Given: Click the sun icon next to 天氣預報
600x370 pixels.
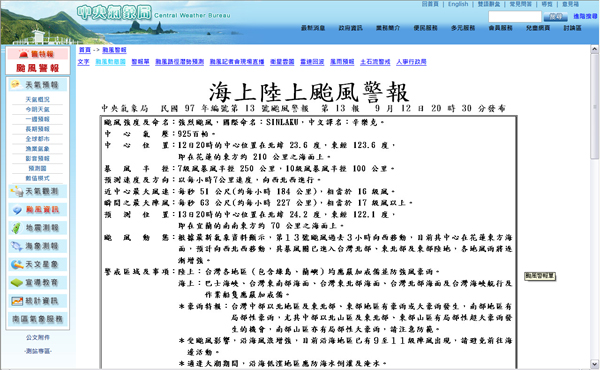Looking at the screenshot, I should coord(16,85).
